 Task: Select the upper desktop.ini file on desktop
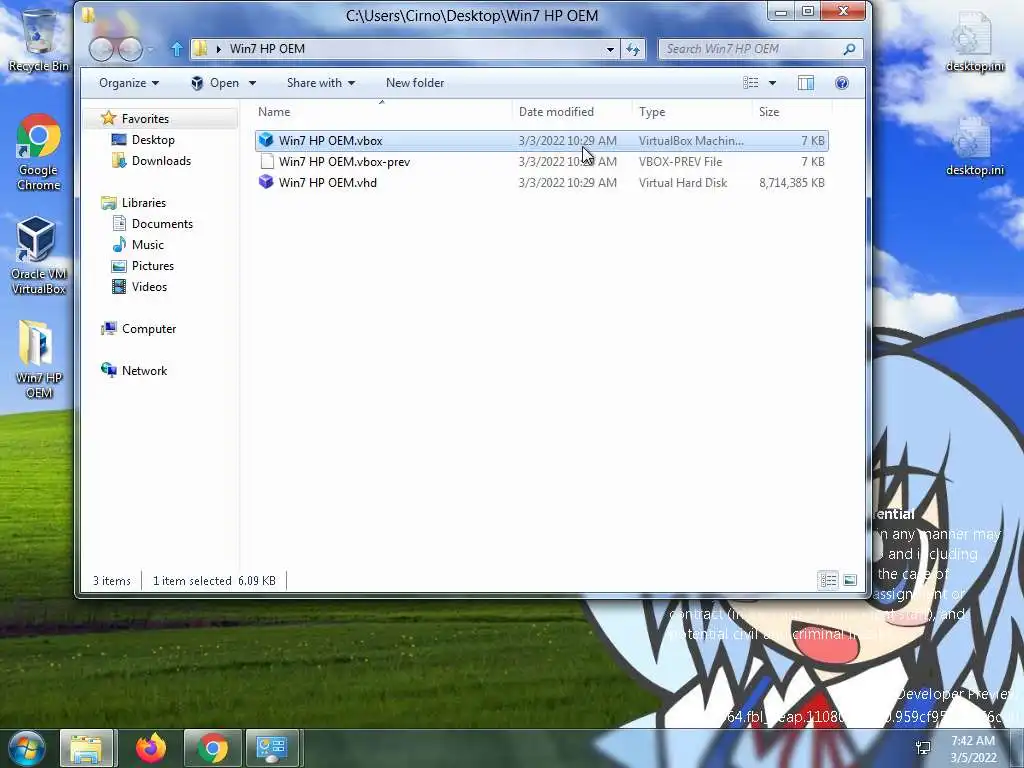coord(975,42)
